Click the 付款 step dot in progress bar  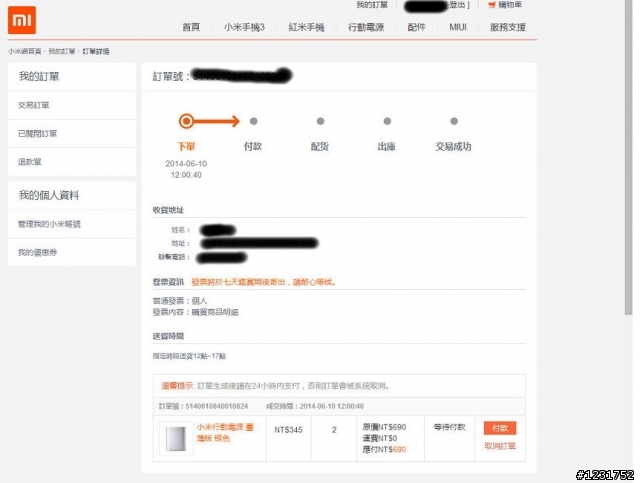(x=253, y=121)
